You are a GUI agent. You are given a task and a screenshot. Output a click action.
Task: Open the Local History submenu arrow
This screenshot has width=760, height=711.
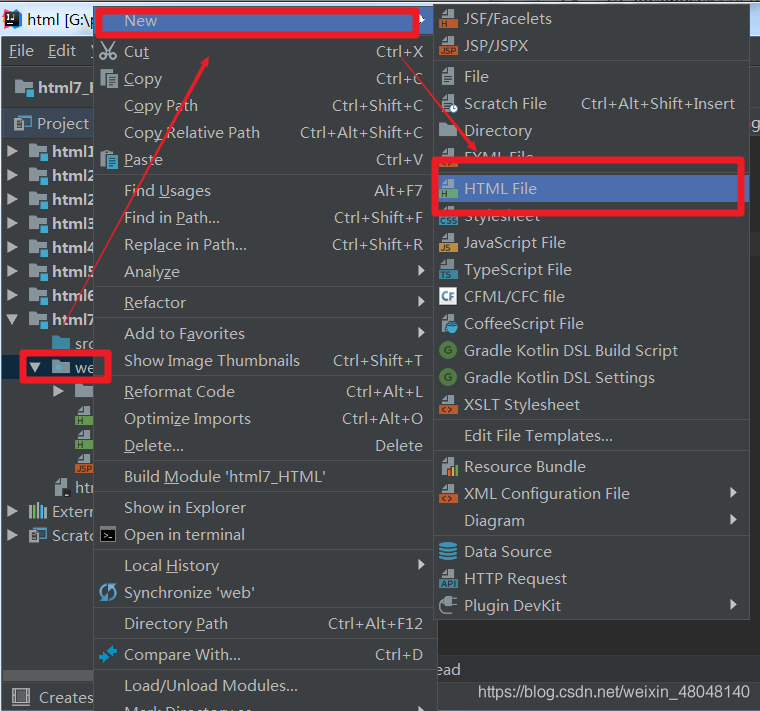coord(421,565)
